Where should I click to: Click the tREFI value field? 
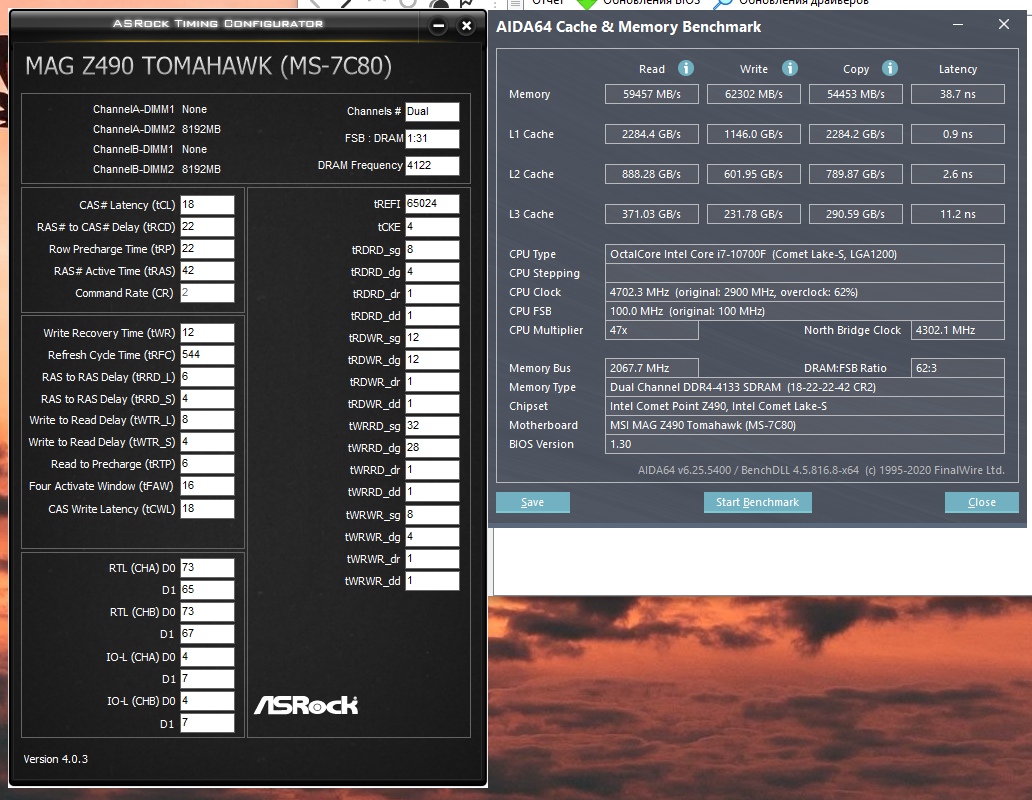click(x=432, y=204)
